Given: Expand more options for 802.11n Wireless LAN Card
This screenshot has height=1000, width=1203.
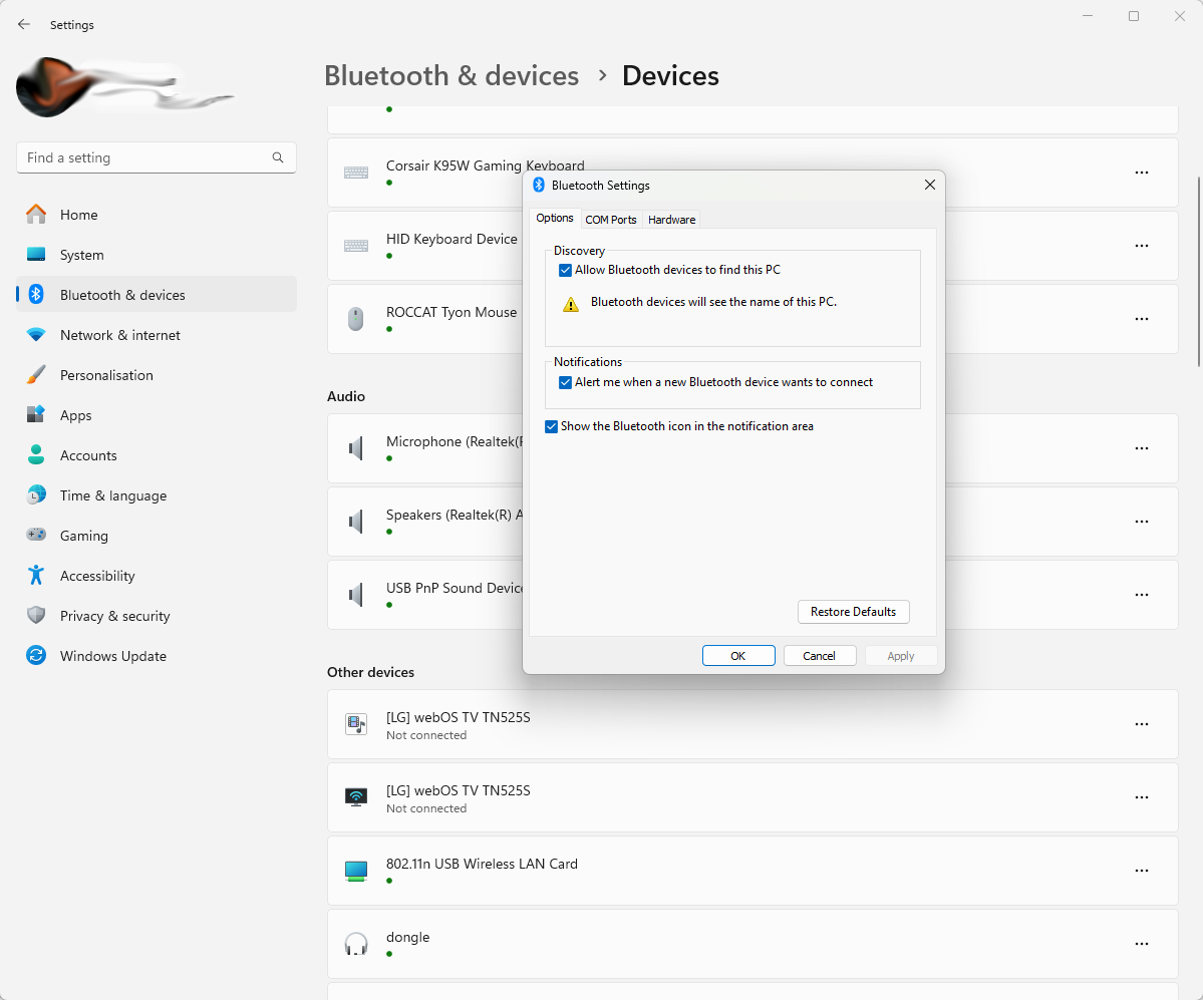Looking at the screenshot, I should point(1141,870).
